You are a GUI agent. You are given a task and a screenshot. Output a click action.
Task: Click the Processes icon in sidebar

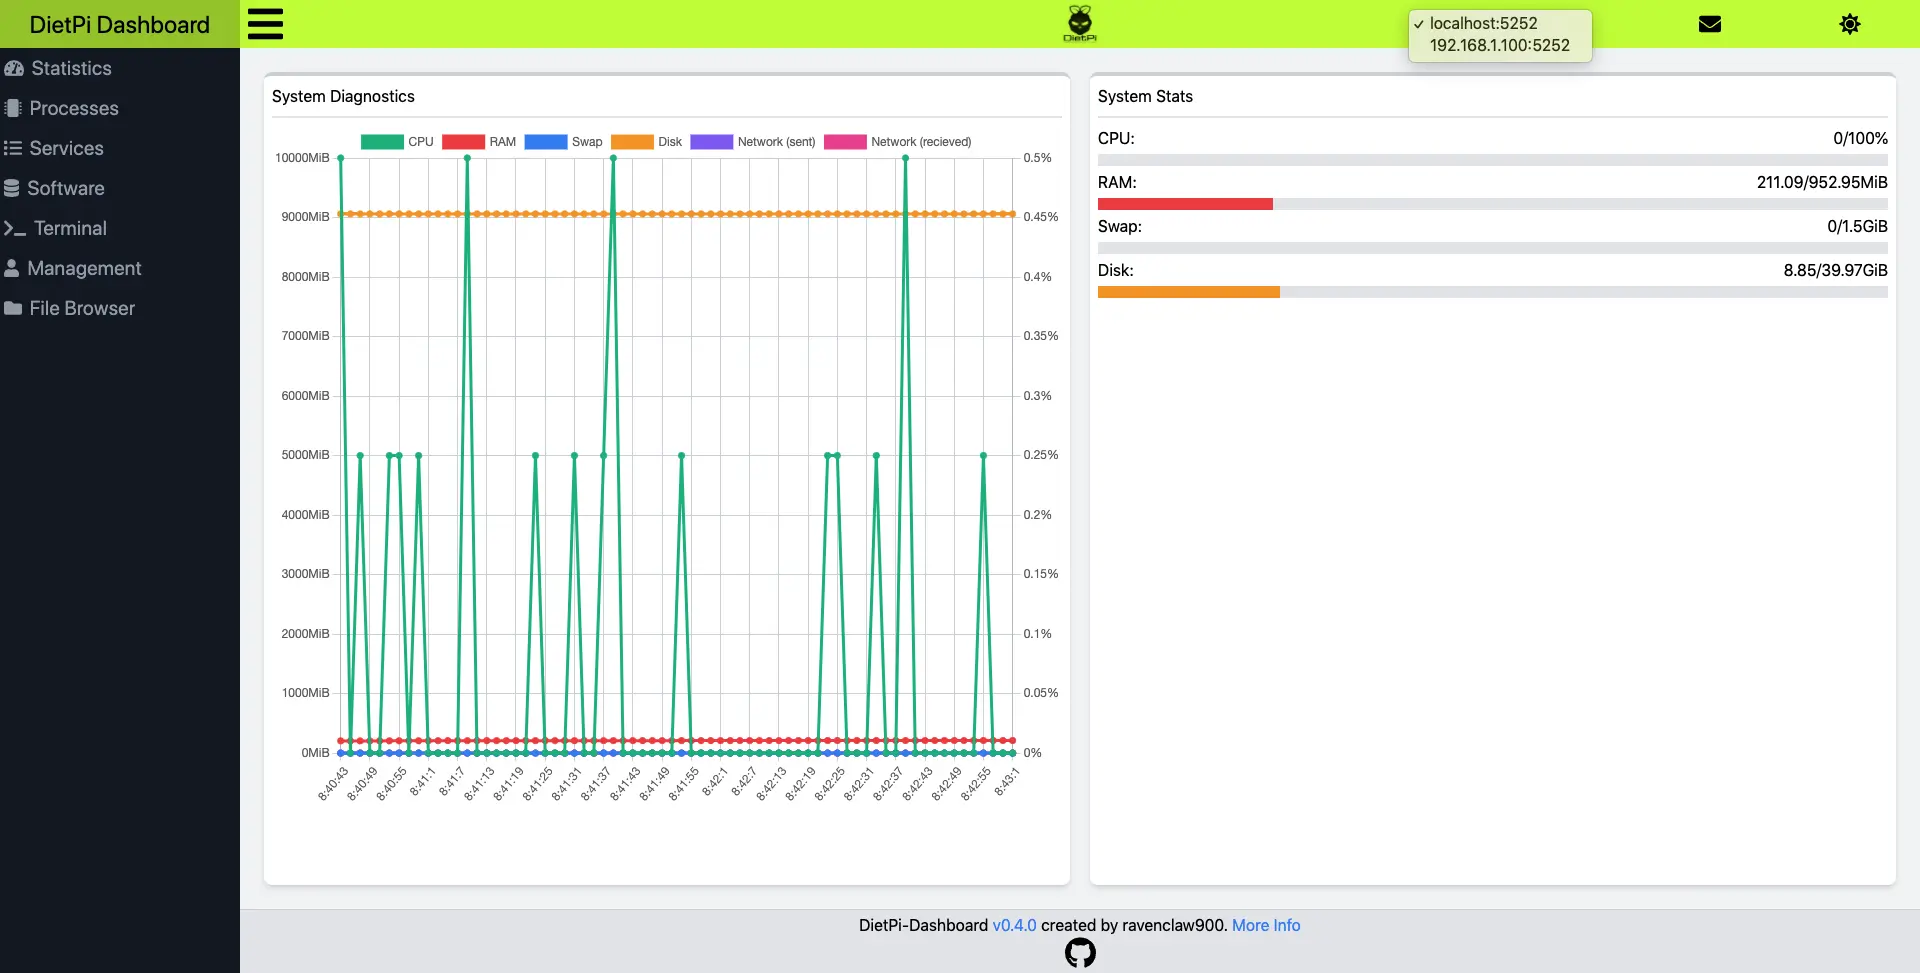point(14,108)
